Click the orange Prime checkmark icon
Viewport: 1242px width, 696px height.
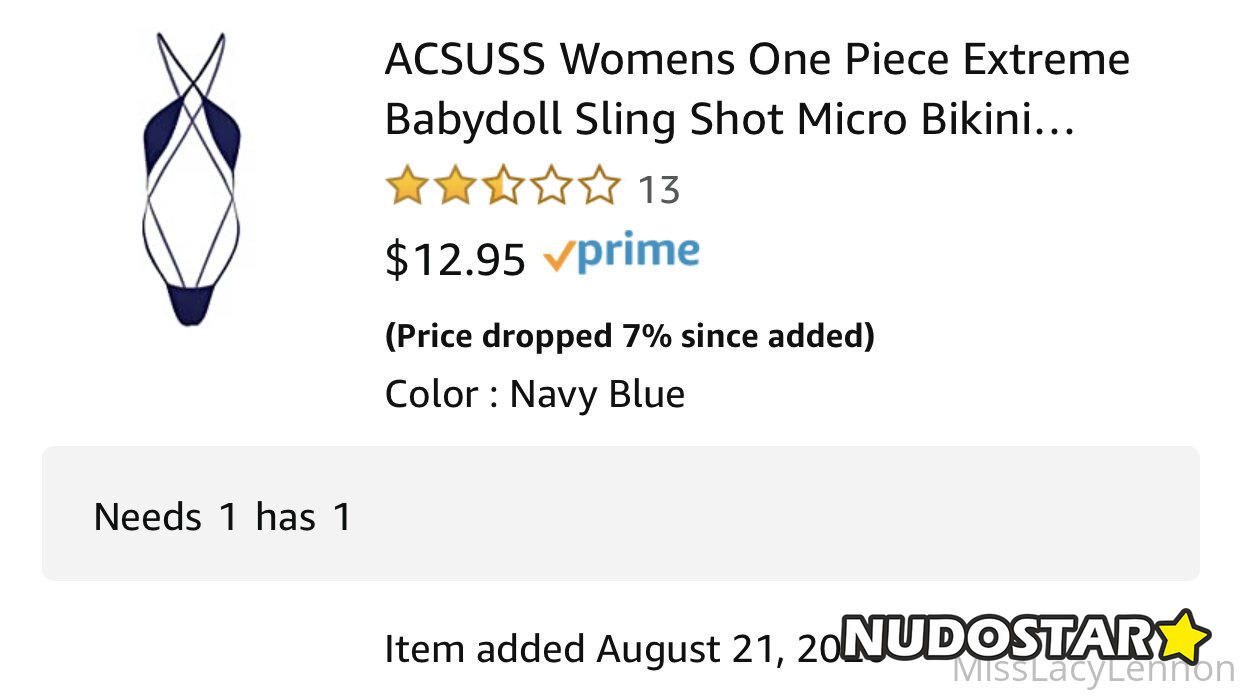tap(560, 258)
